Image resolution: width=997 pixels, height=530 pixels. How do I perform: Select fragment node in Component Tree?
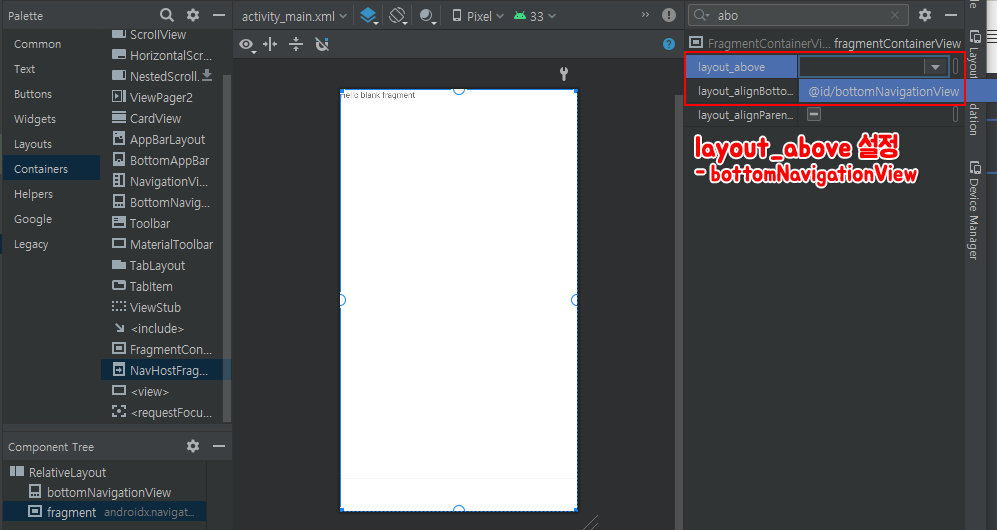coord(105,512)
